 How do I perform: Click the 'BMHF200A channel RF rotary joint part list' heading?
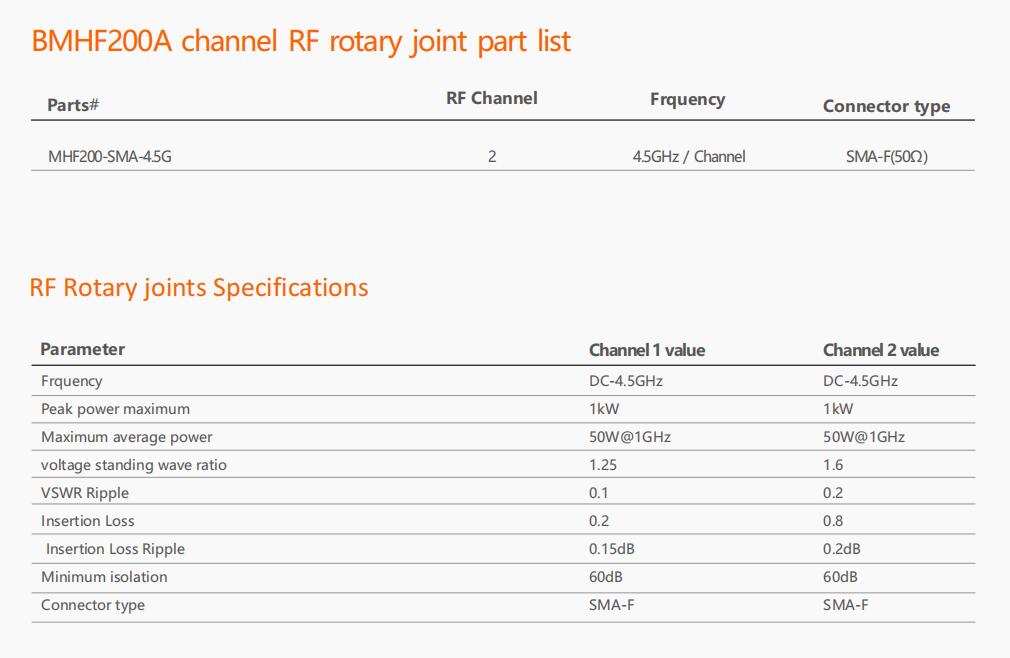tap(301, 42)
